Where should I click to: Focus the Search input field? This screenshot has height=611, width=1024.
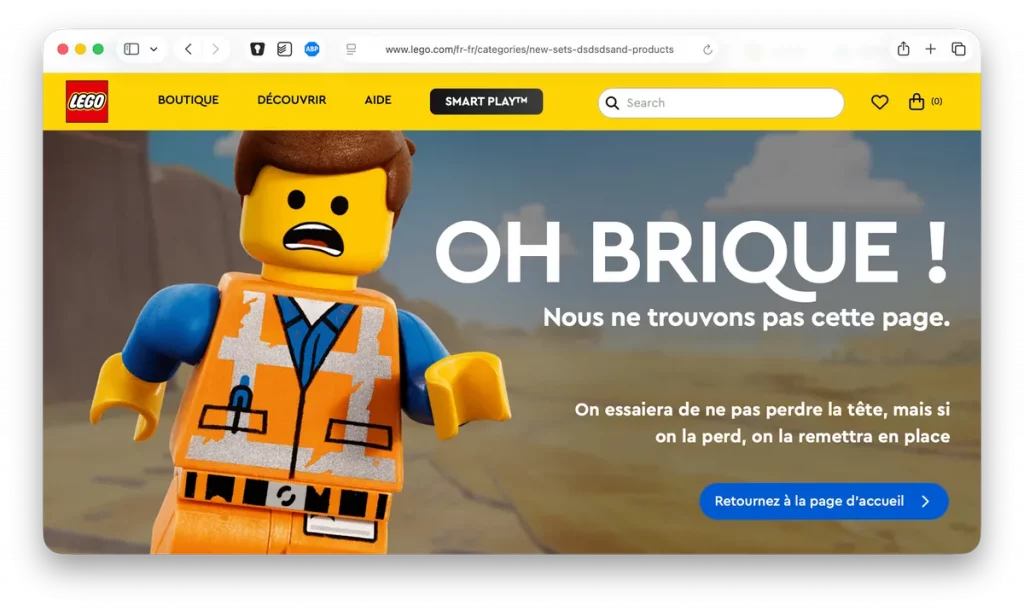(721, 102)
